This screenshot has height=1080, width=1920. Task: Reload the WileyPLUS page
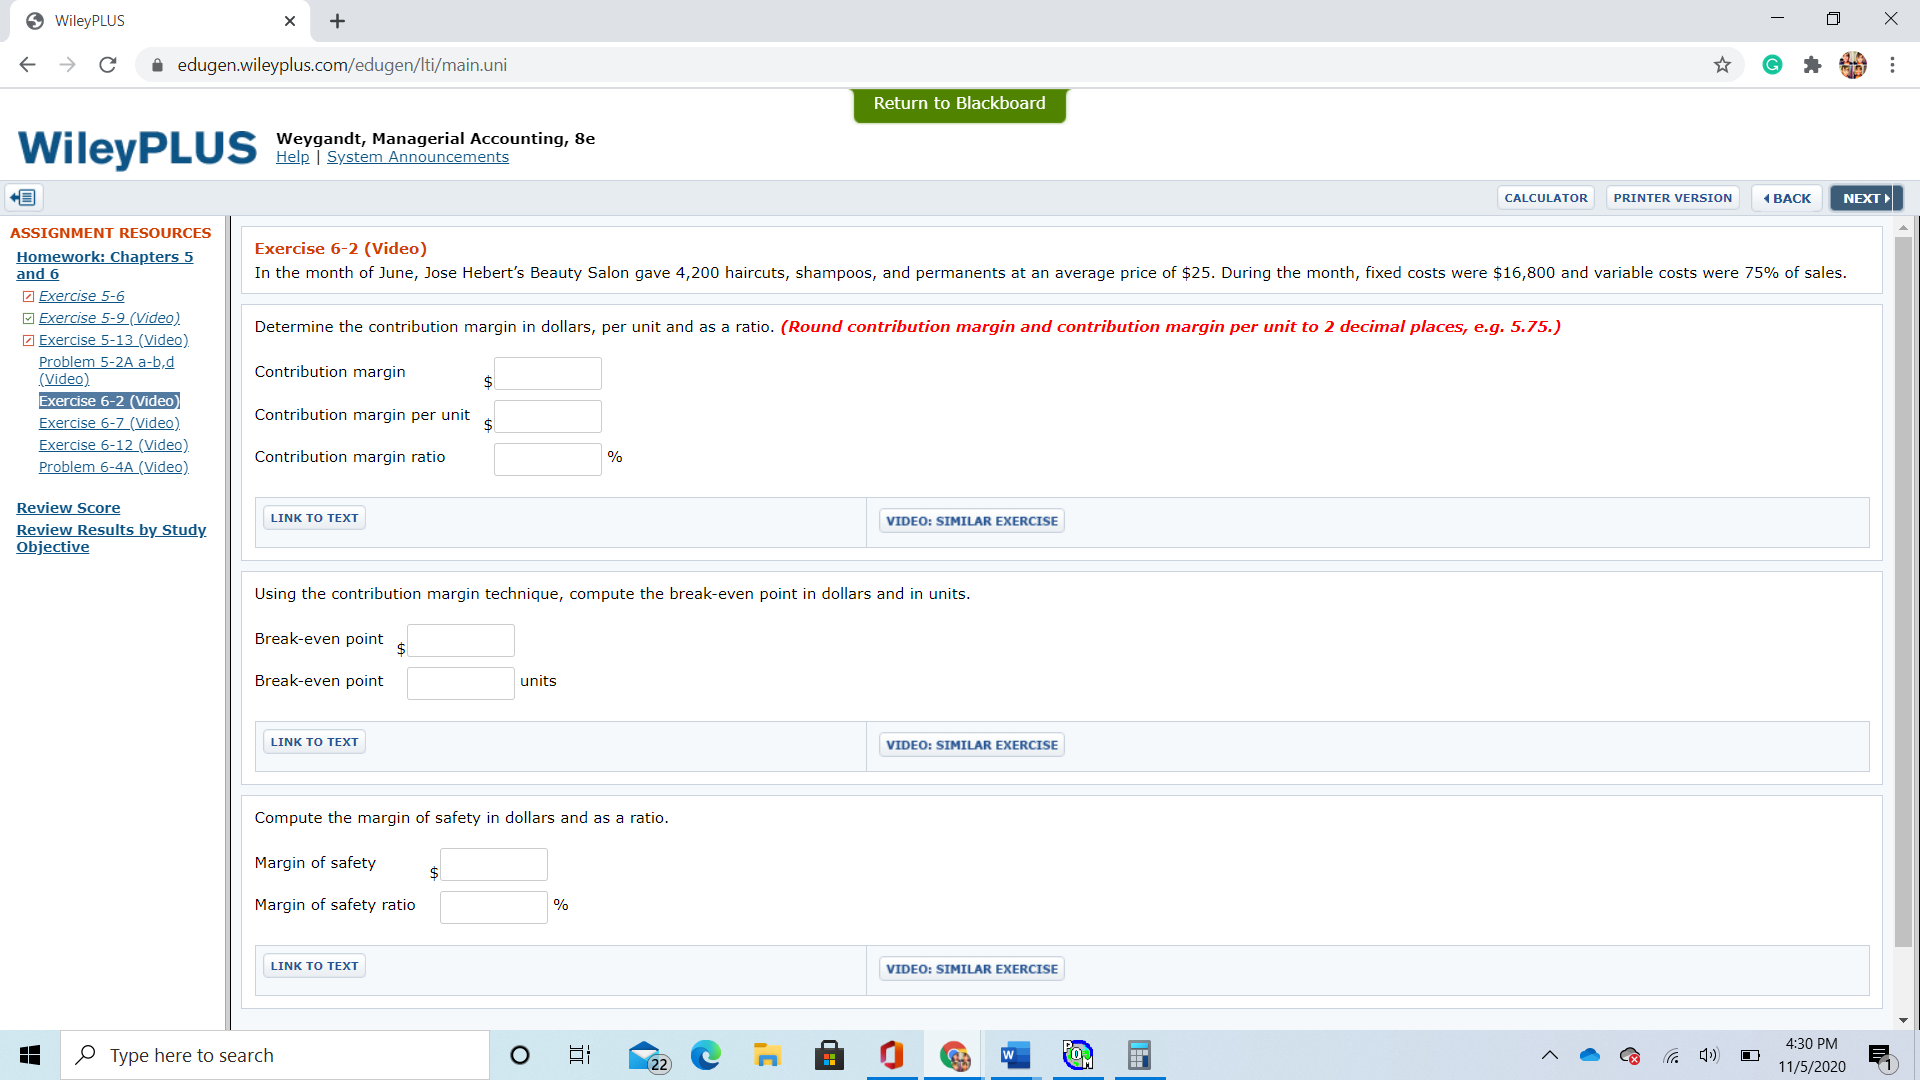click(108, 65)
